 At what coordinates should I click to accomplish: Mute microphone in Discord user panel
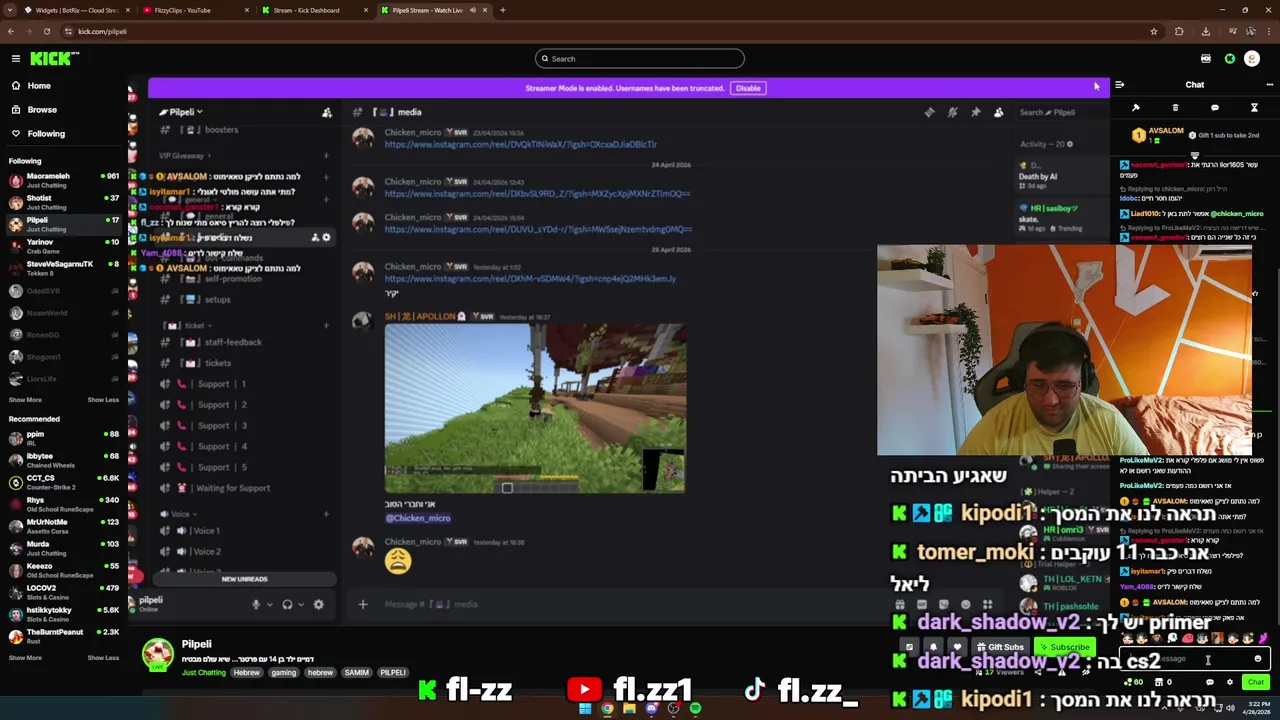tap(256, 604)
